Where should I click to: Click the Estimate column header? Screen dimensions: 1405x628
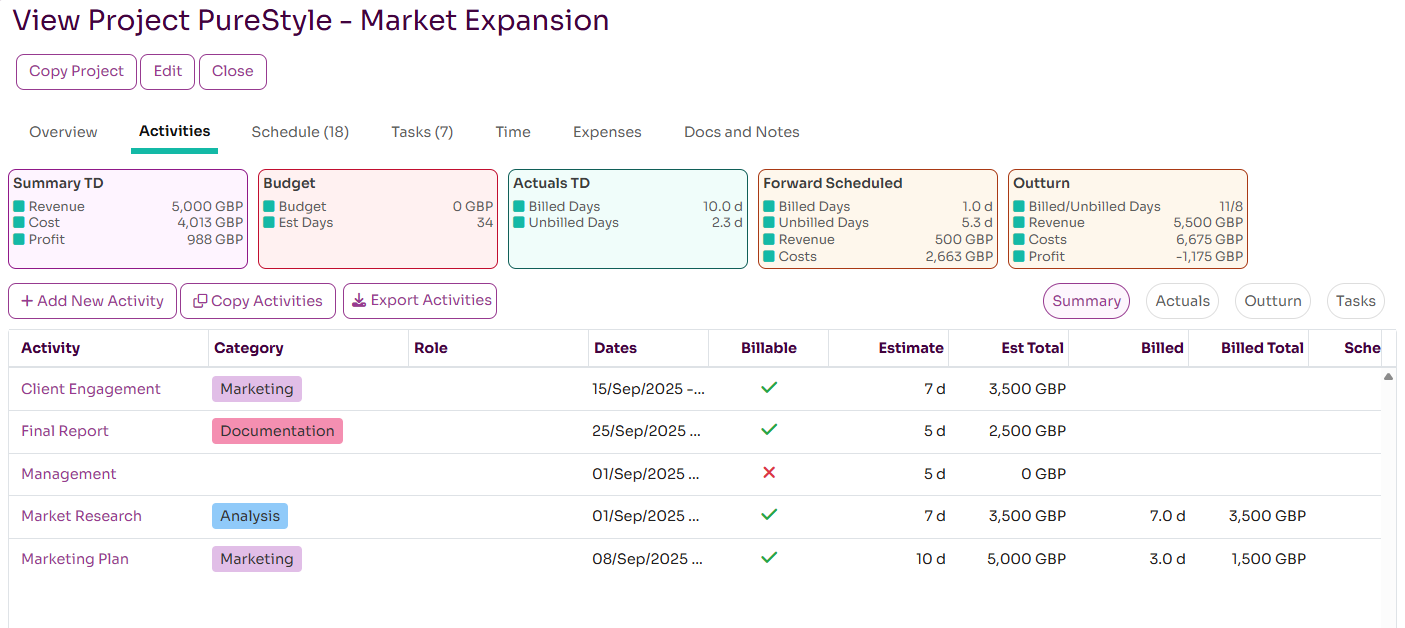click(x=910, y=348)
